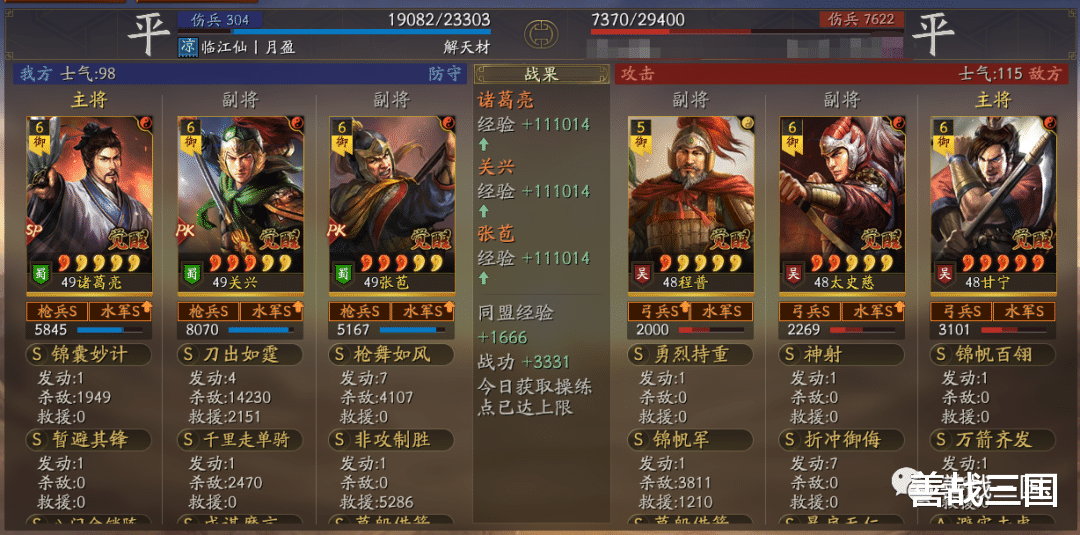Click the SP badge on 诸葛亮 portrait
Screen dimensions: 1080x535
[x=34, y=228]
